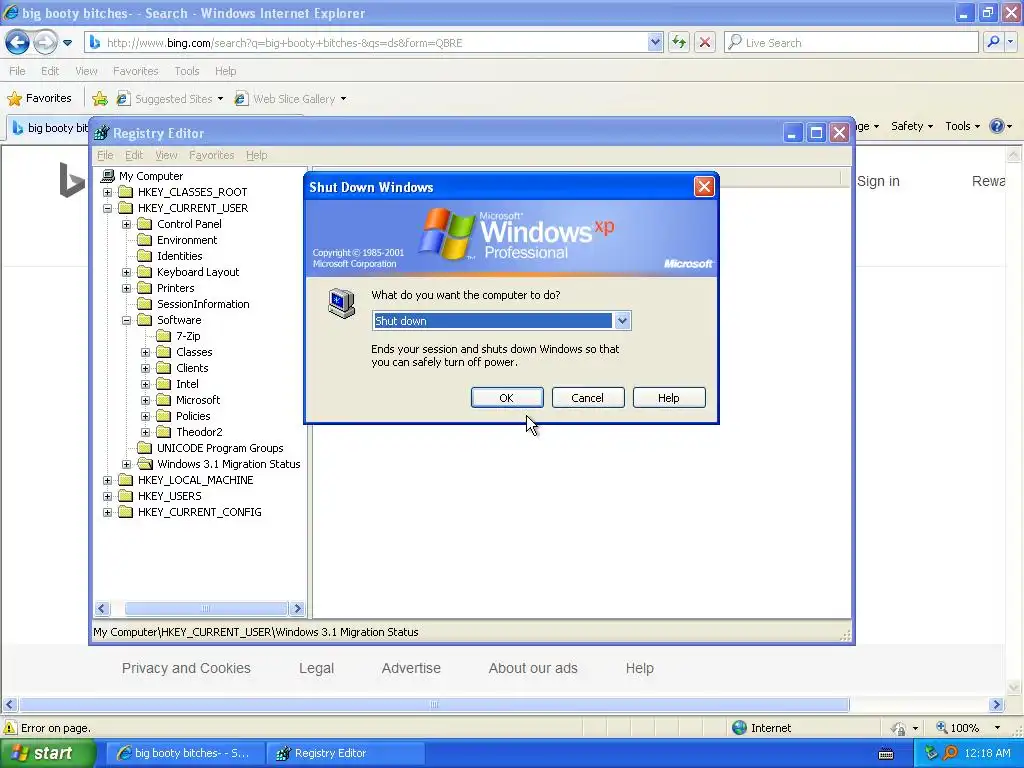The width and height of the screenshot is (1024, 768).
Task: Open the search provider dropdown arrow
Action: tap(1011, 42)
